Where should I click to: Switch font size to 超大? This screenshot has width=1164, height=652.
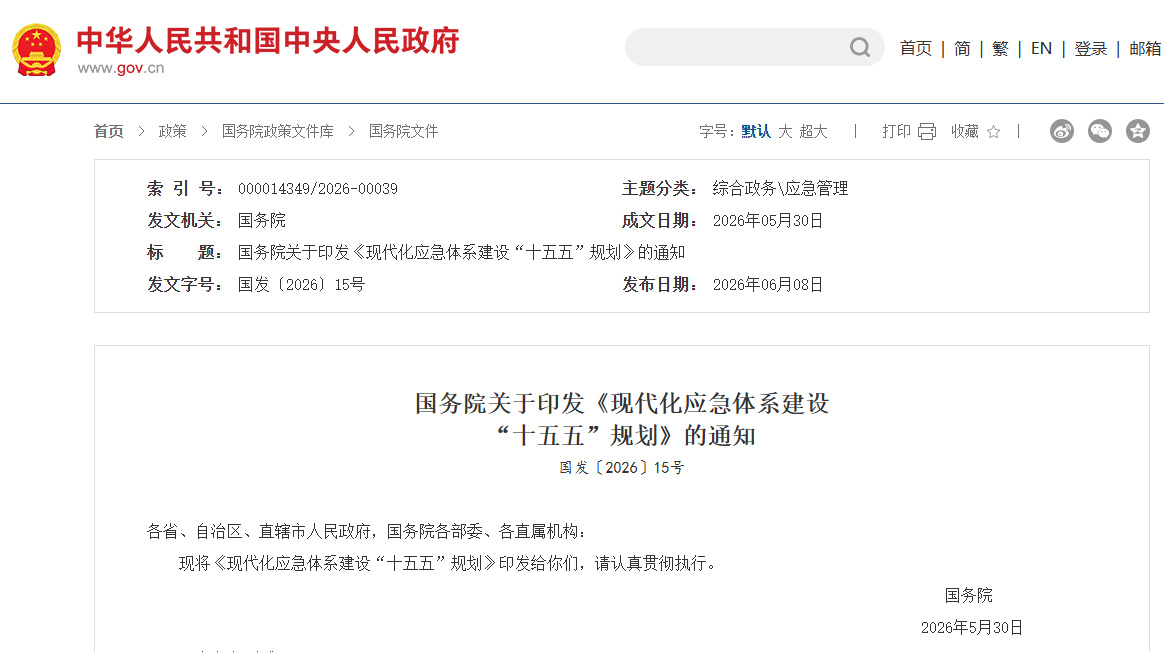pos(813,131)
